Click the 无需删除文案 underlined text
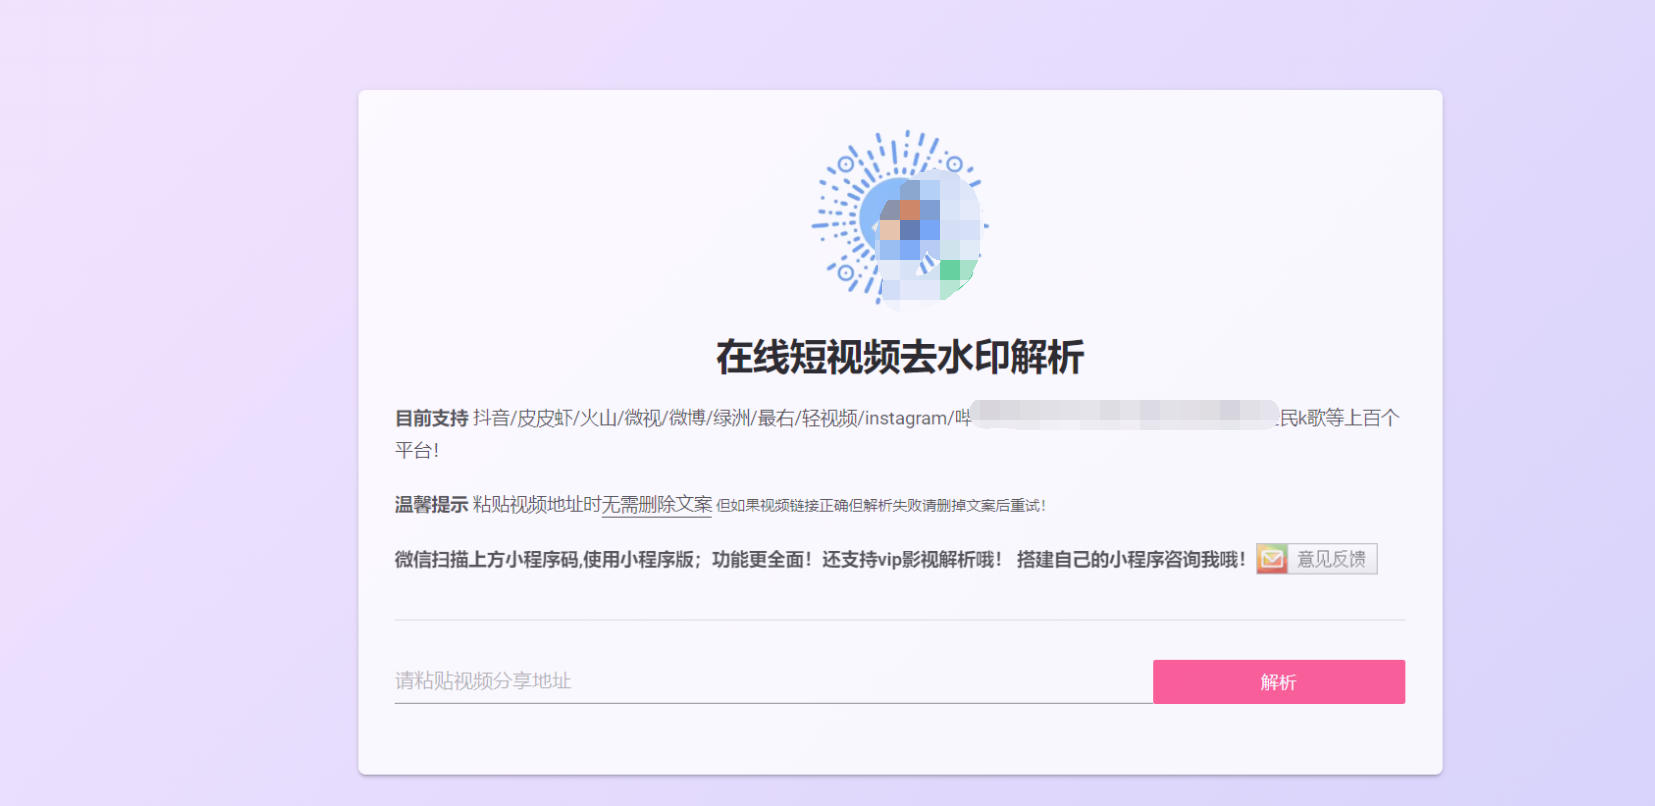 point(657,505)
